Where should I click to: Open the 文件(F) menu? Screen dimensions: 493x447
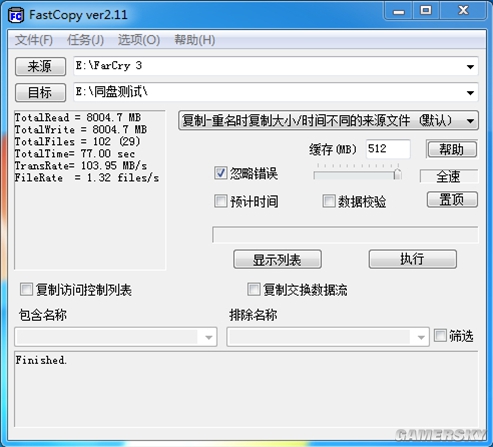34,40
